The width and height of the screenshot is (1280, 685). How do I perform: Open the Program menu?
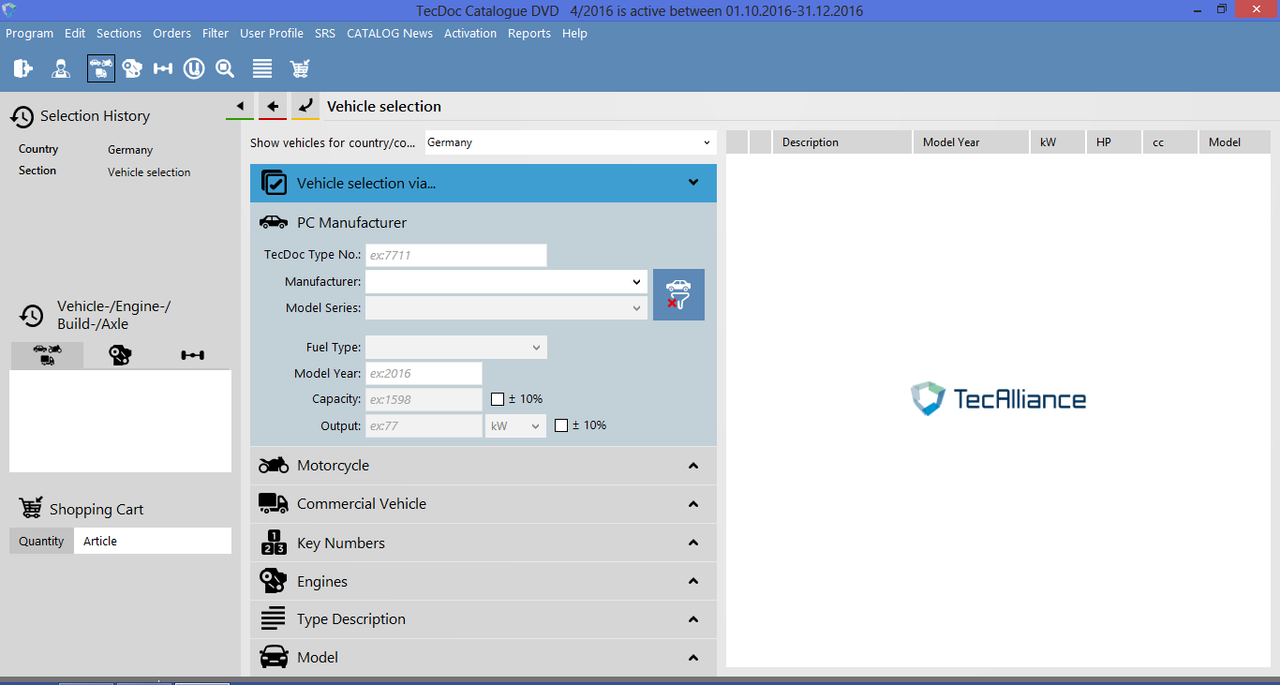30,33
